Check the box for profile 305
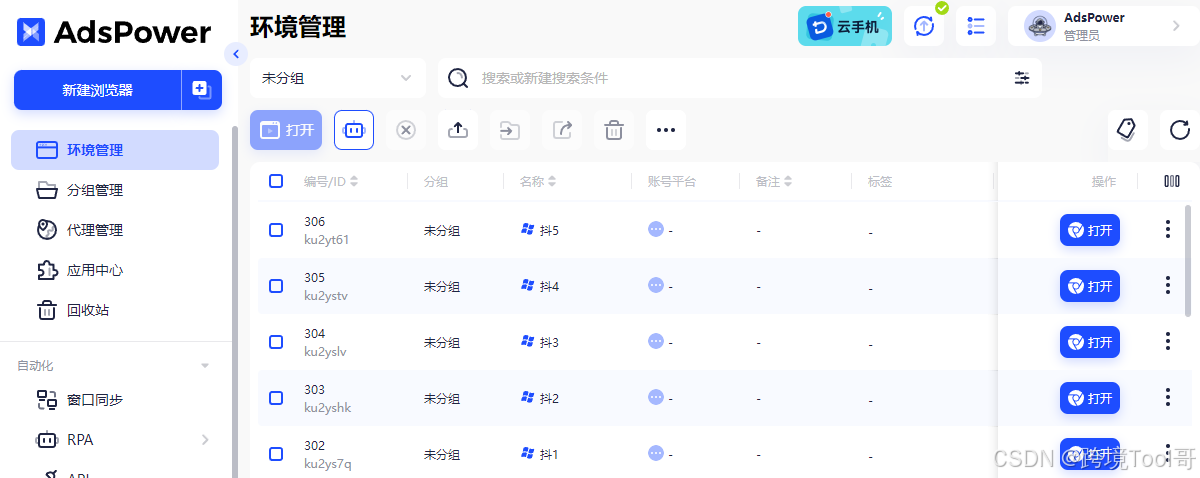Screen dimensions: 1200x478 coord(276,286)
